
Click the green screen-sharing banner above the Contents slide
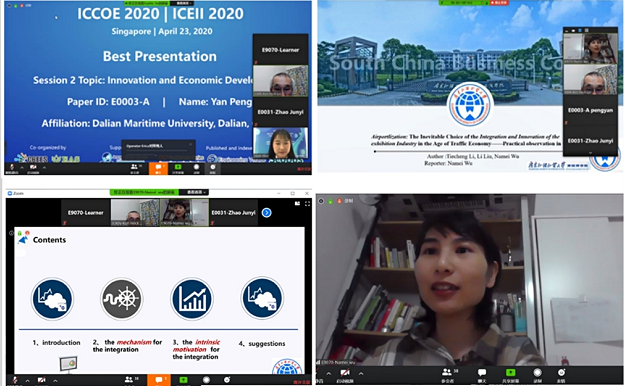(x=144, y=192)
